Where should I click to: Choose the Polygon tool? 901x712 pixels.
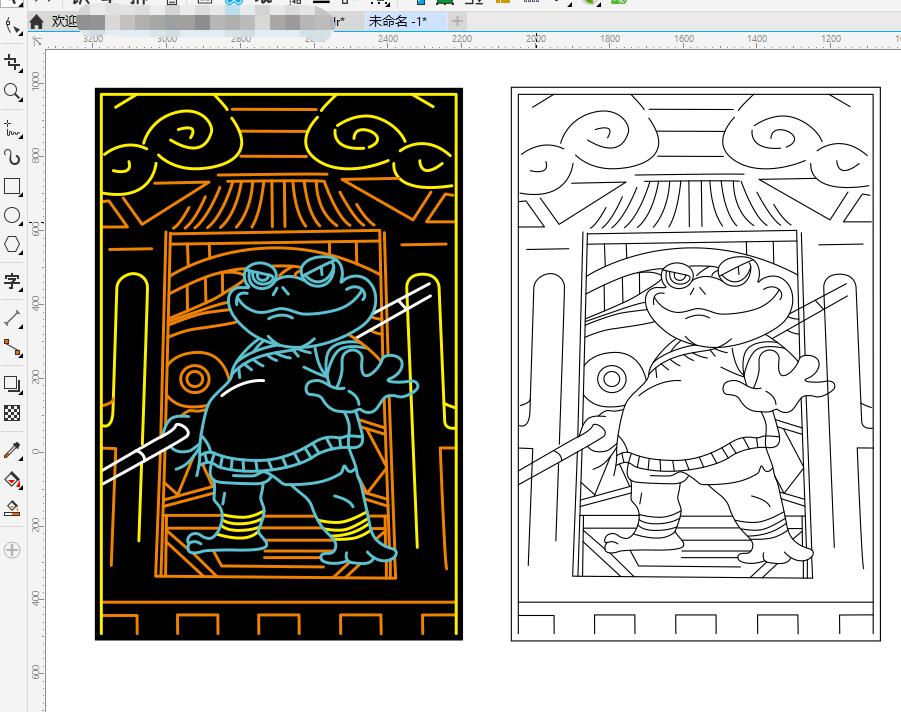point(12,245)
